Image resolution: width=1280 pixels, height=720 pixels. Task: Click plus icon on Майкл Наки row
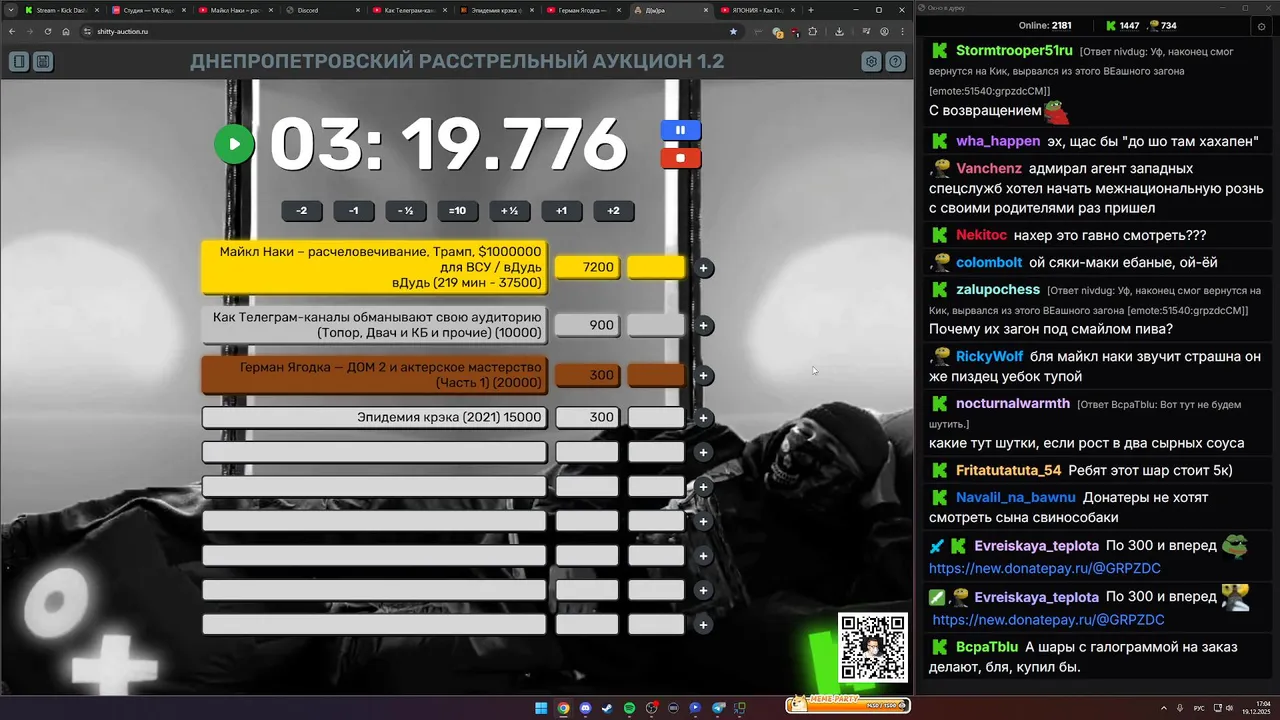click(x=703, y=268)
